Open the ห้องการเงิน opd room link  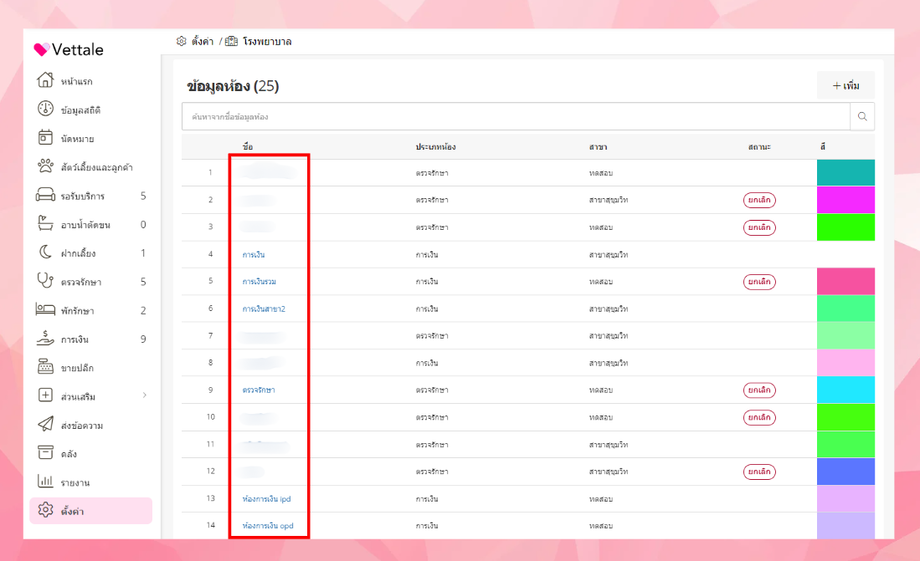268,526
